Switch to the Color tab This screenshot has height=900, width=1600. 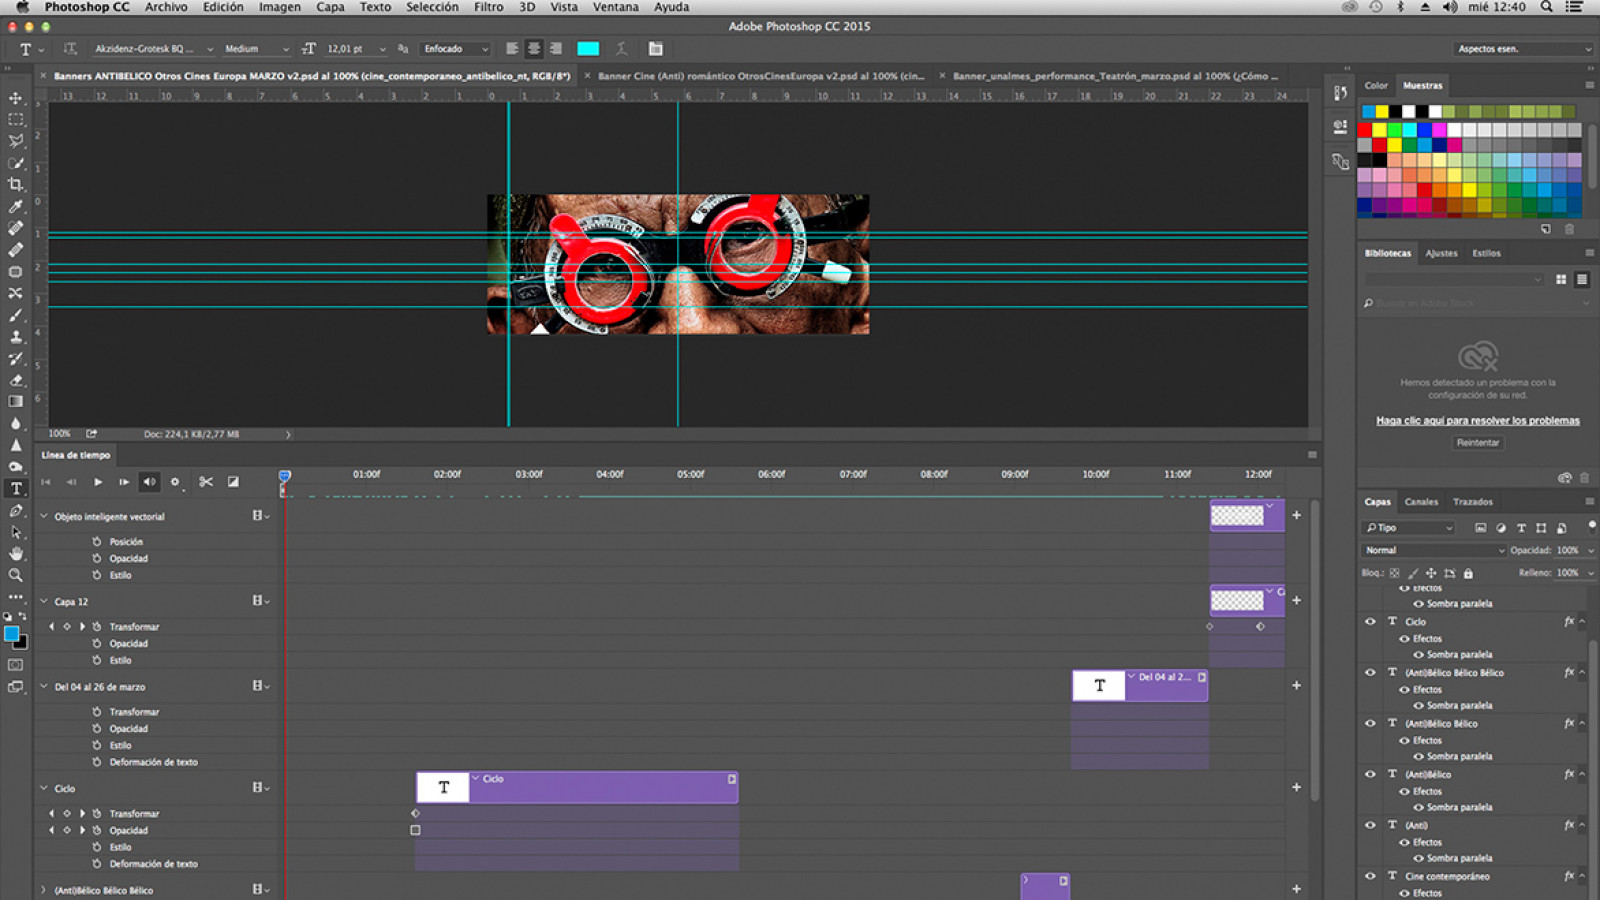point(1376,85)
